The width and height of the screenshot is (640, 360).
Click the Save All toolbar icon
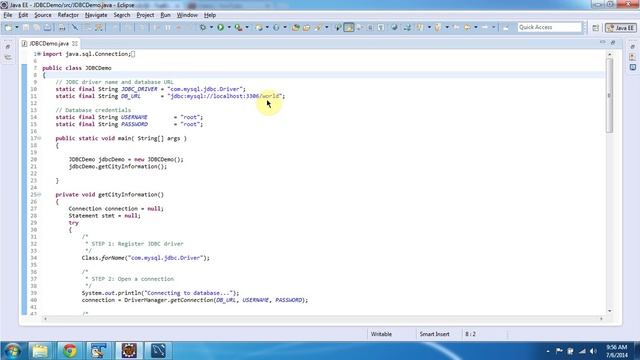[37, 27]
